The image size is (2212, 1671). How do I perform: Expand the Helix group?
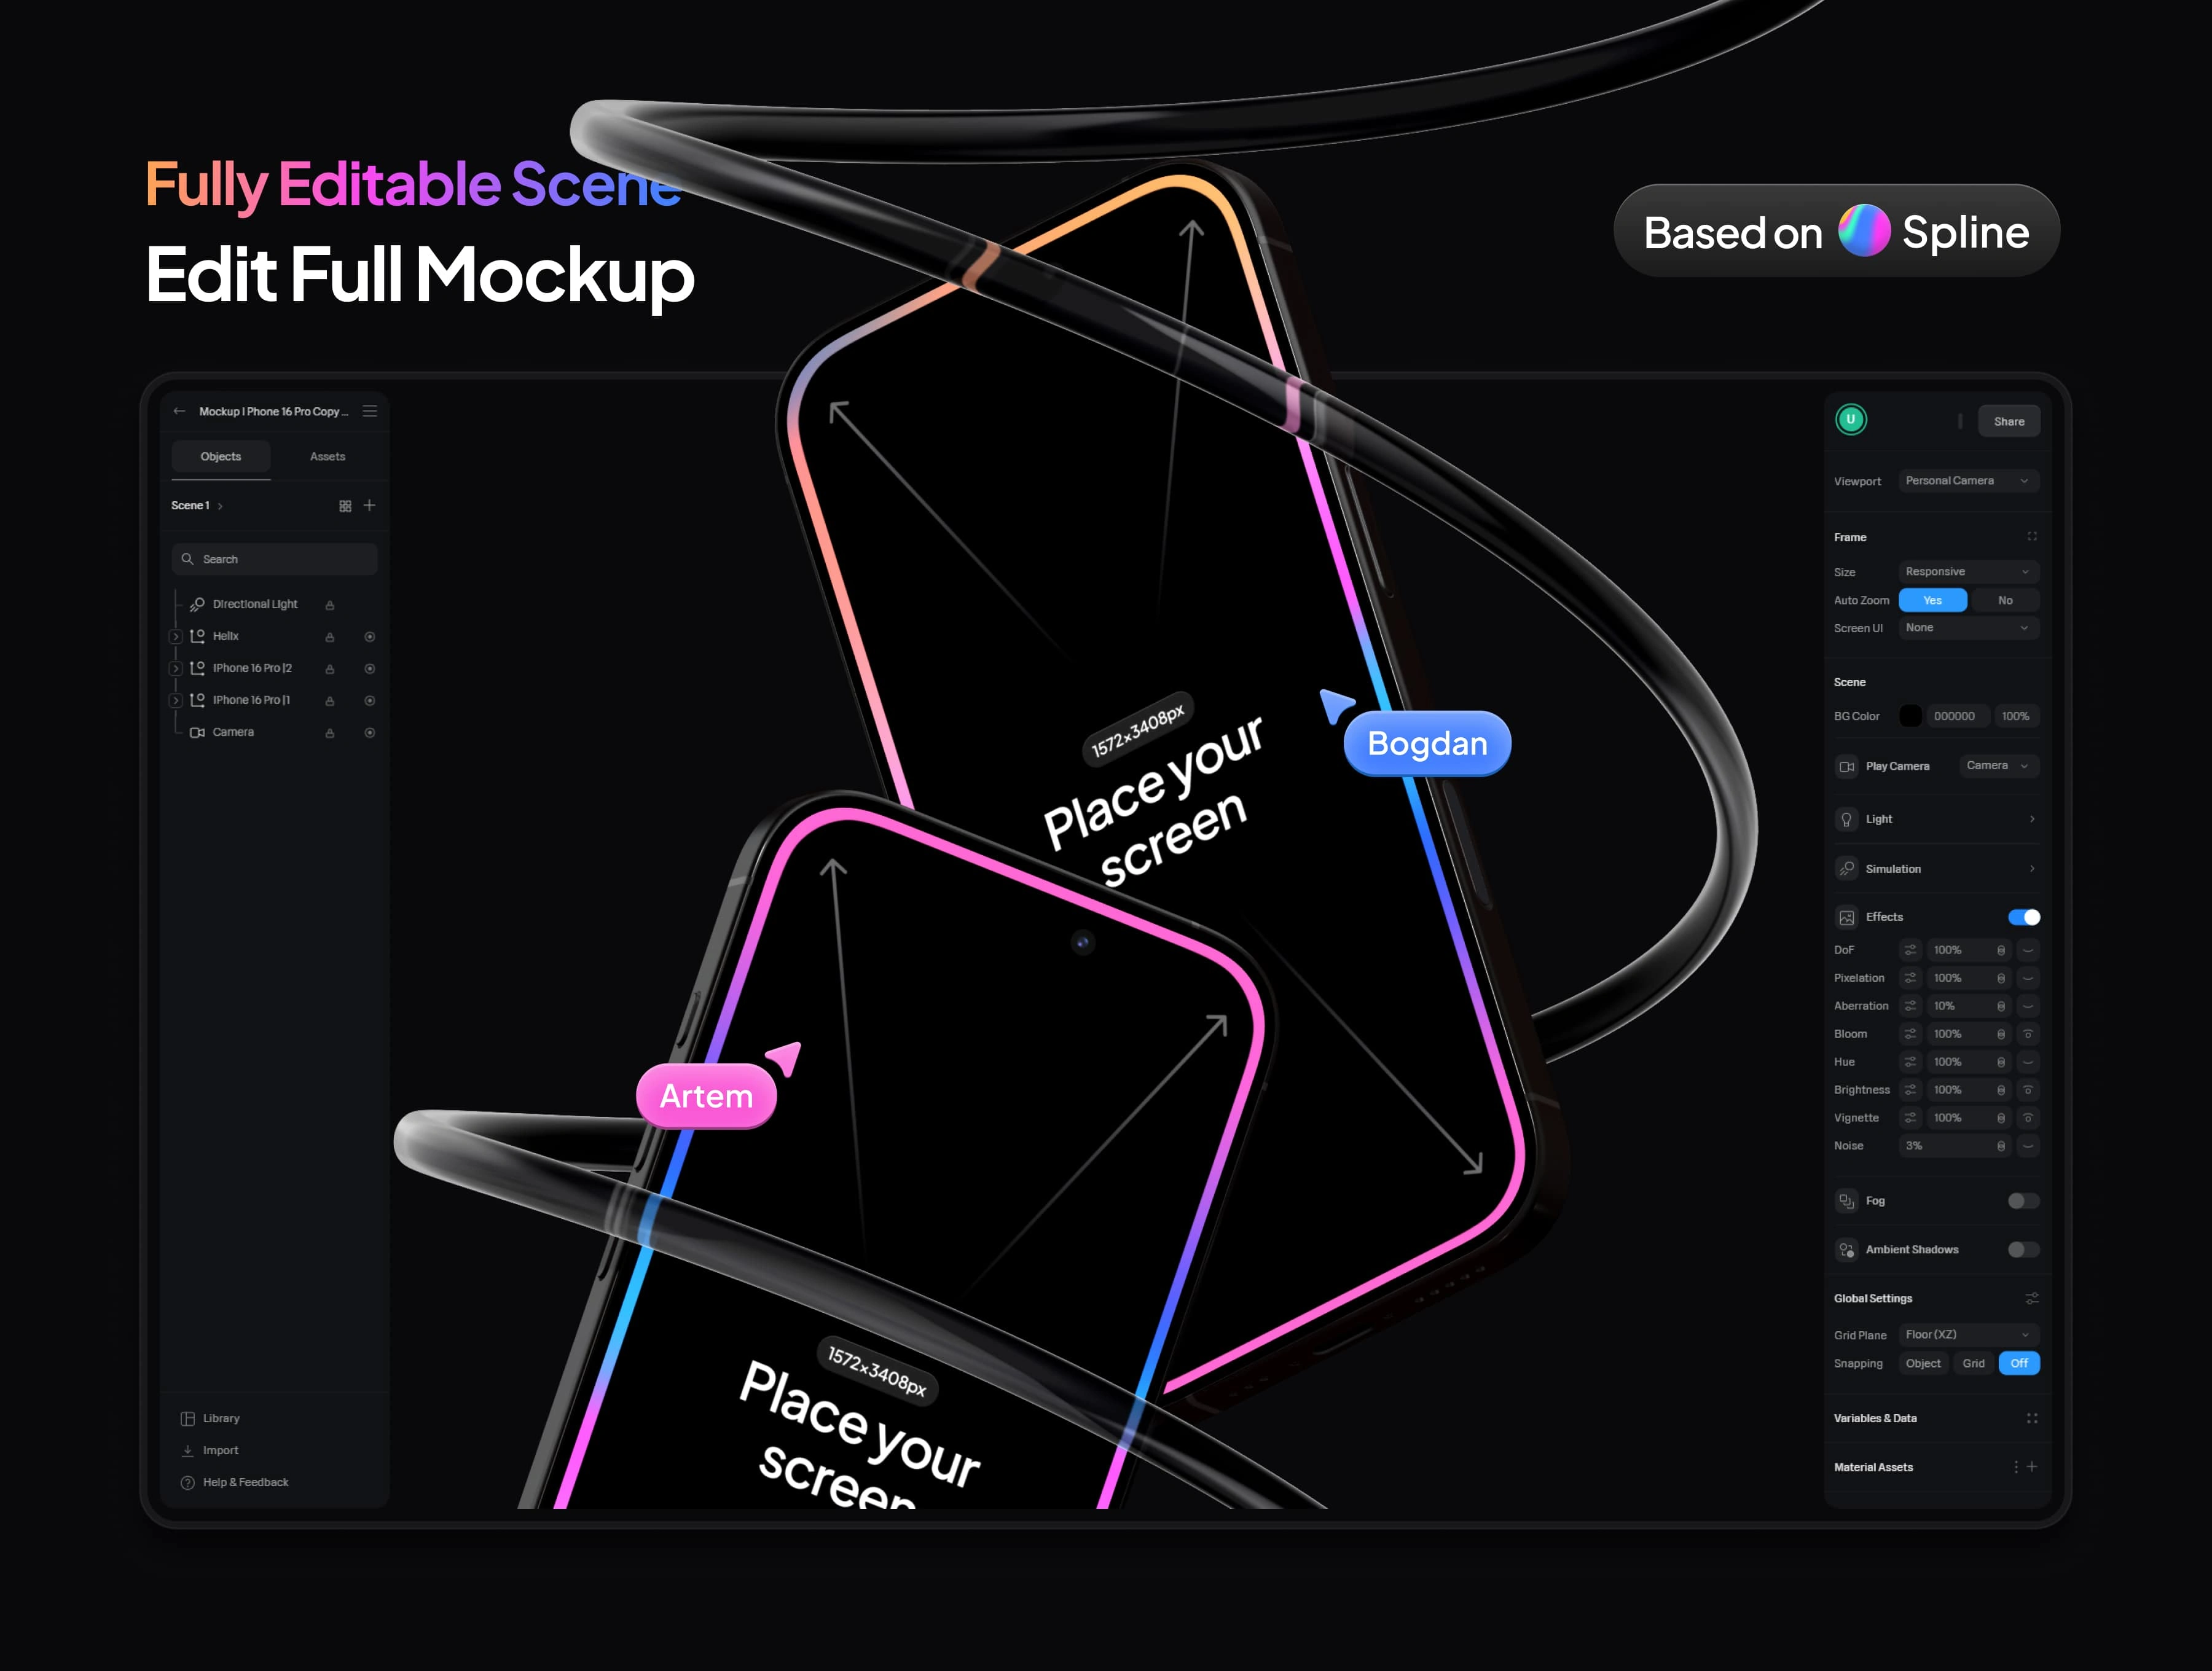(x=176, y=637)
